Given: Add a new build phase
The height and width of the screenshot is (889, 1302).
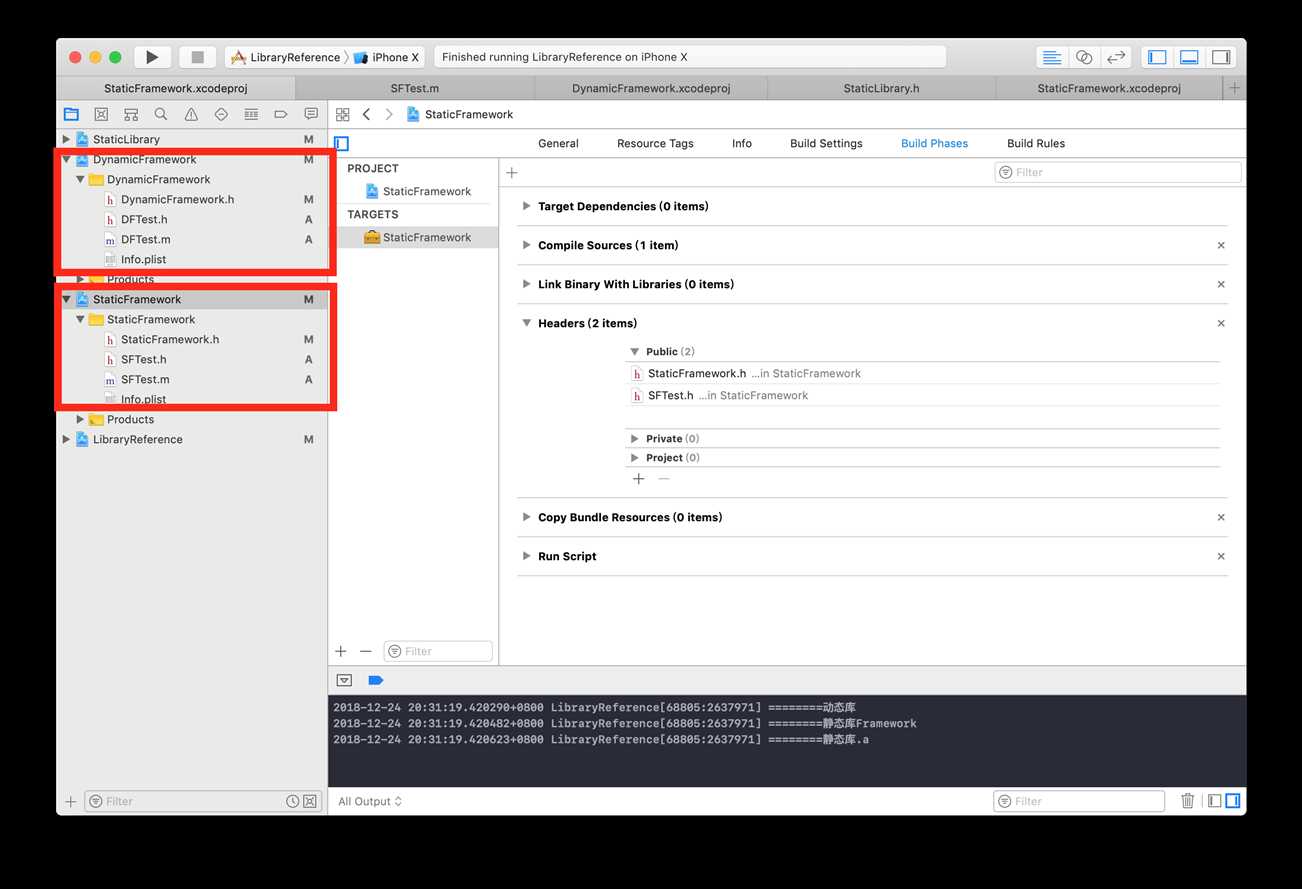Looking at the screenshot, I should click(512, 172).
